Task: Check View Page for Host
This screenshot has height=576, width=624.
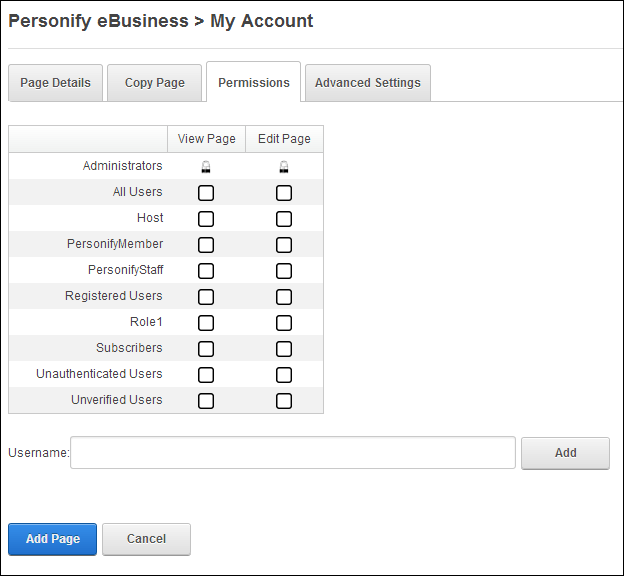Action: (206, 219)
